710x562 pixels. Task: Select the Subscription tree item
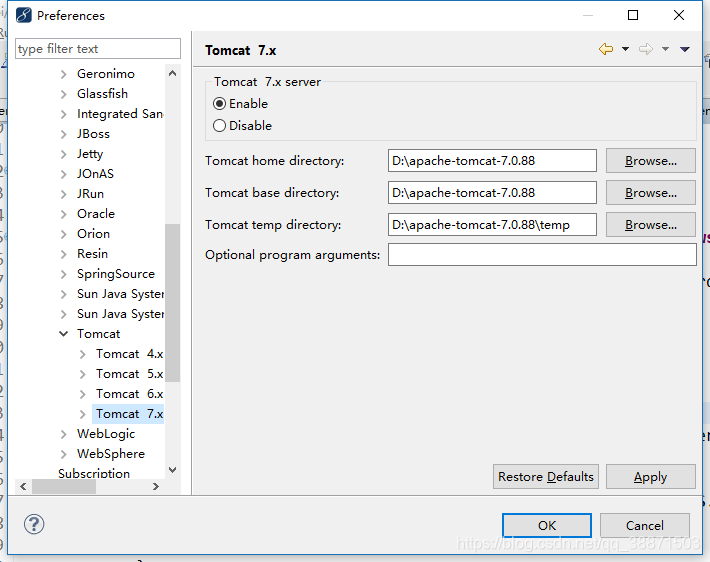click(94, 473)
